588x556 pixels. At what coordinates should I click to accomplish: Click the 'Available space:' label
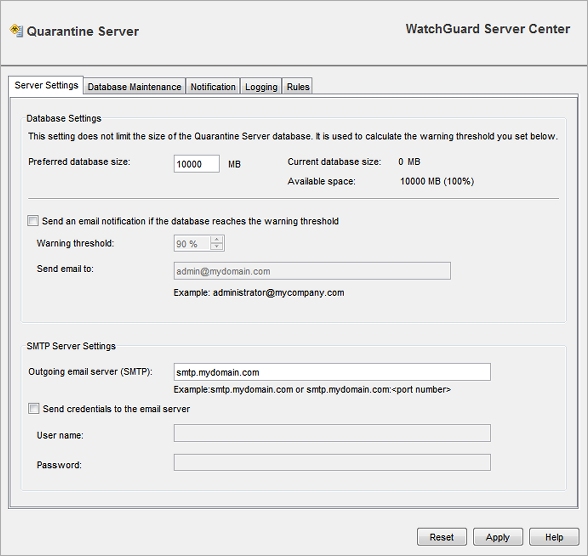pos(321,181)
